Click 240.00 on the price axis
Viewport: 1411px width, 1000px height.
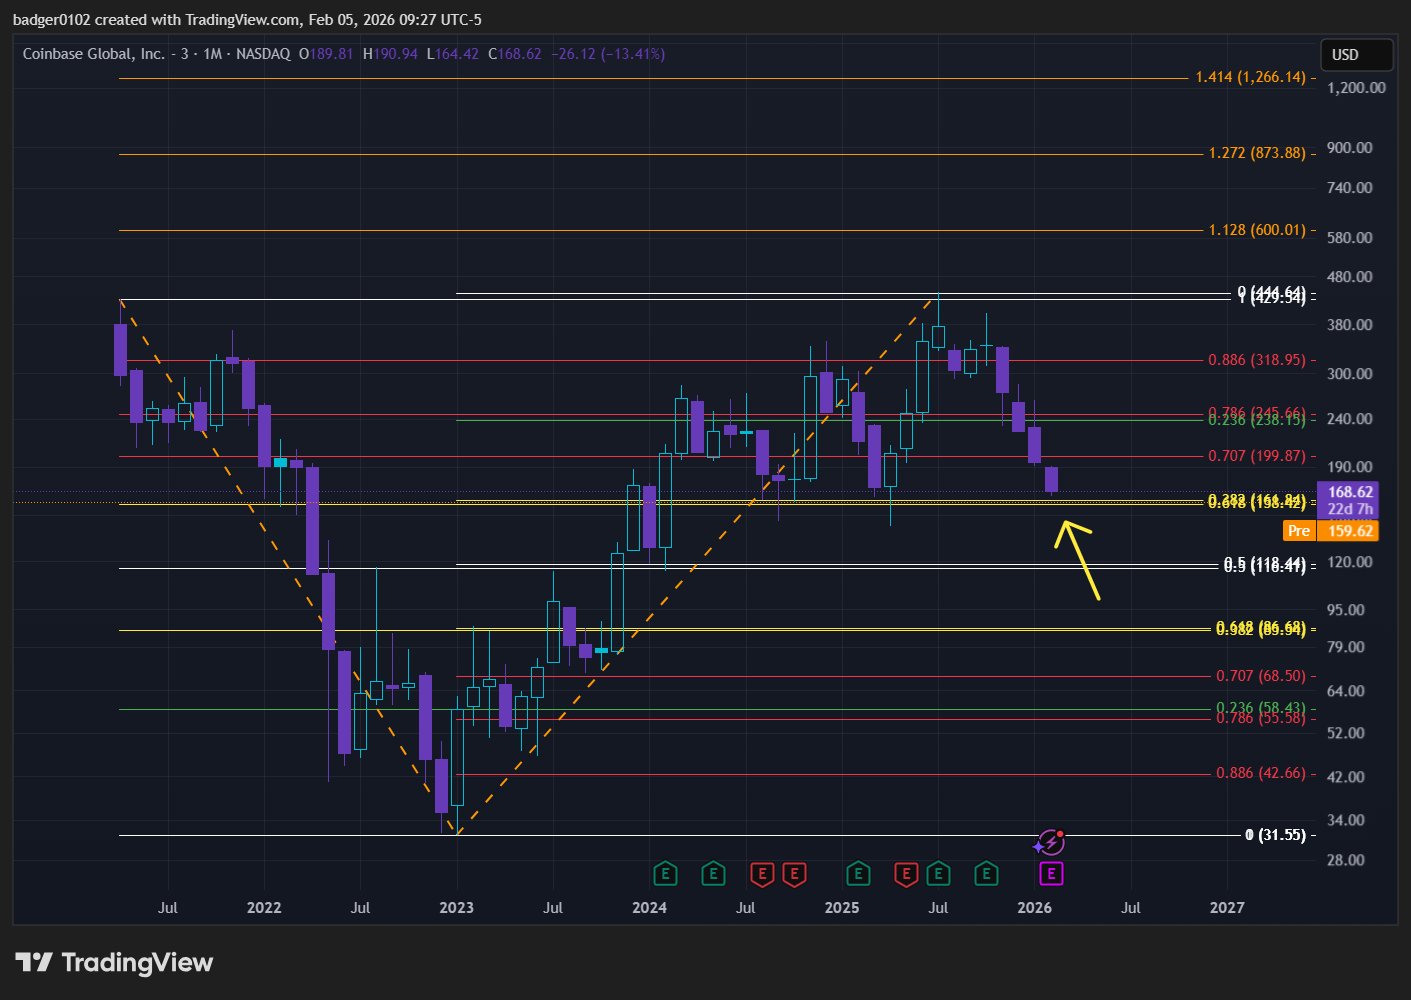(x=1349, y=419)
